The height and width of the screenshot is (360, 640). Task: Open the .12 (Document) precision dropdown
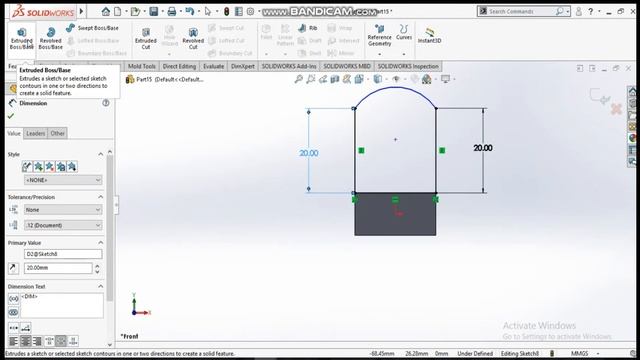pyautogui.click(x=63, y=225)
